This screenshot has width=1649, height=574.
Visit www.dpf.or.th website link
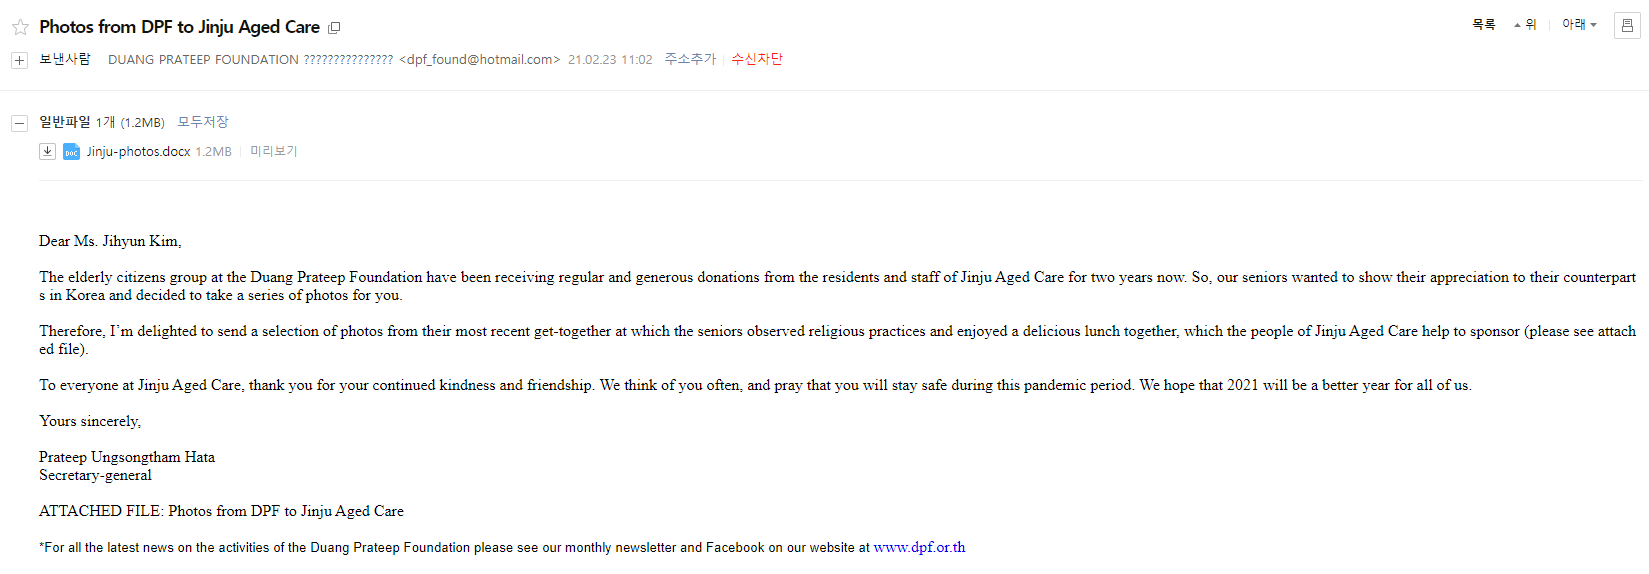(x=919, y=547)
